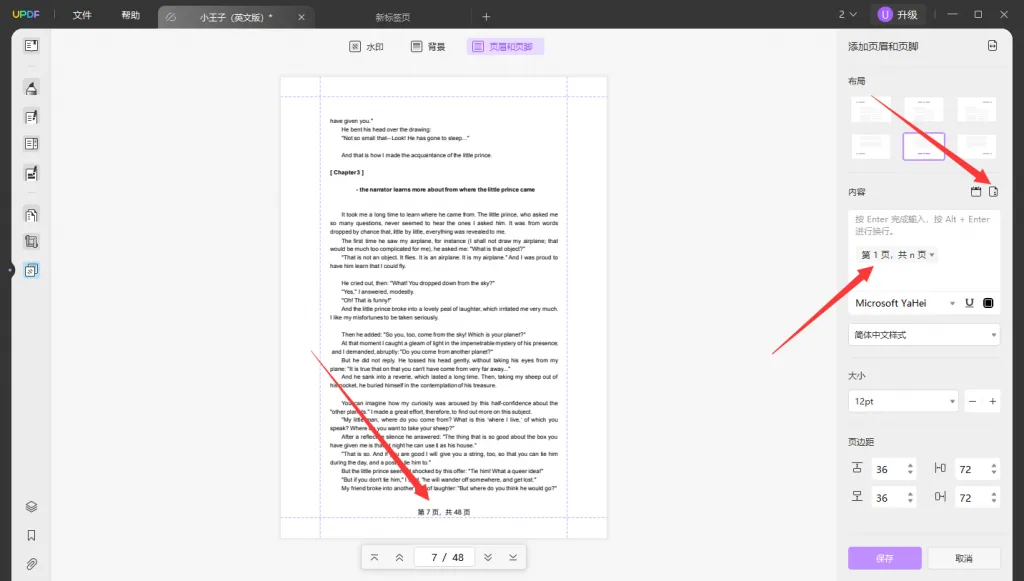Image resolution: width=1024 pixels, height=581 pixels.
Task: Switch to the 小王子（英文版）tab
Action: 236,18
